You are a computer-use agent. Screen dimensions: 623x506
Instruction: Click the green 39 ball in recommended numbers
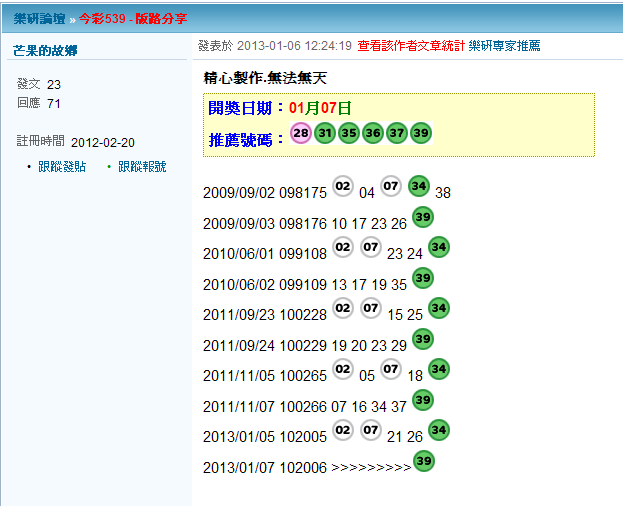tap(420, 134)
